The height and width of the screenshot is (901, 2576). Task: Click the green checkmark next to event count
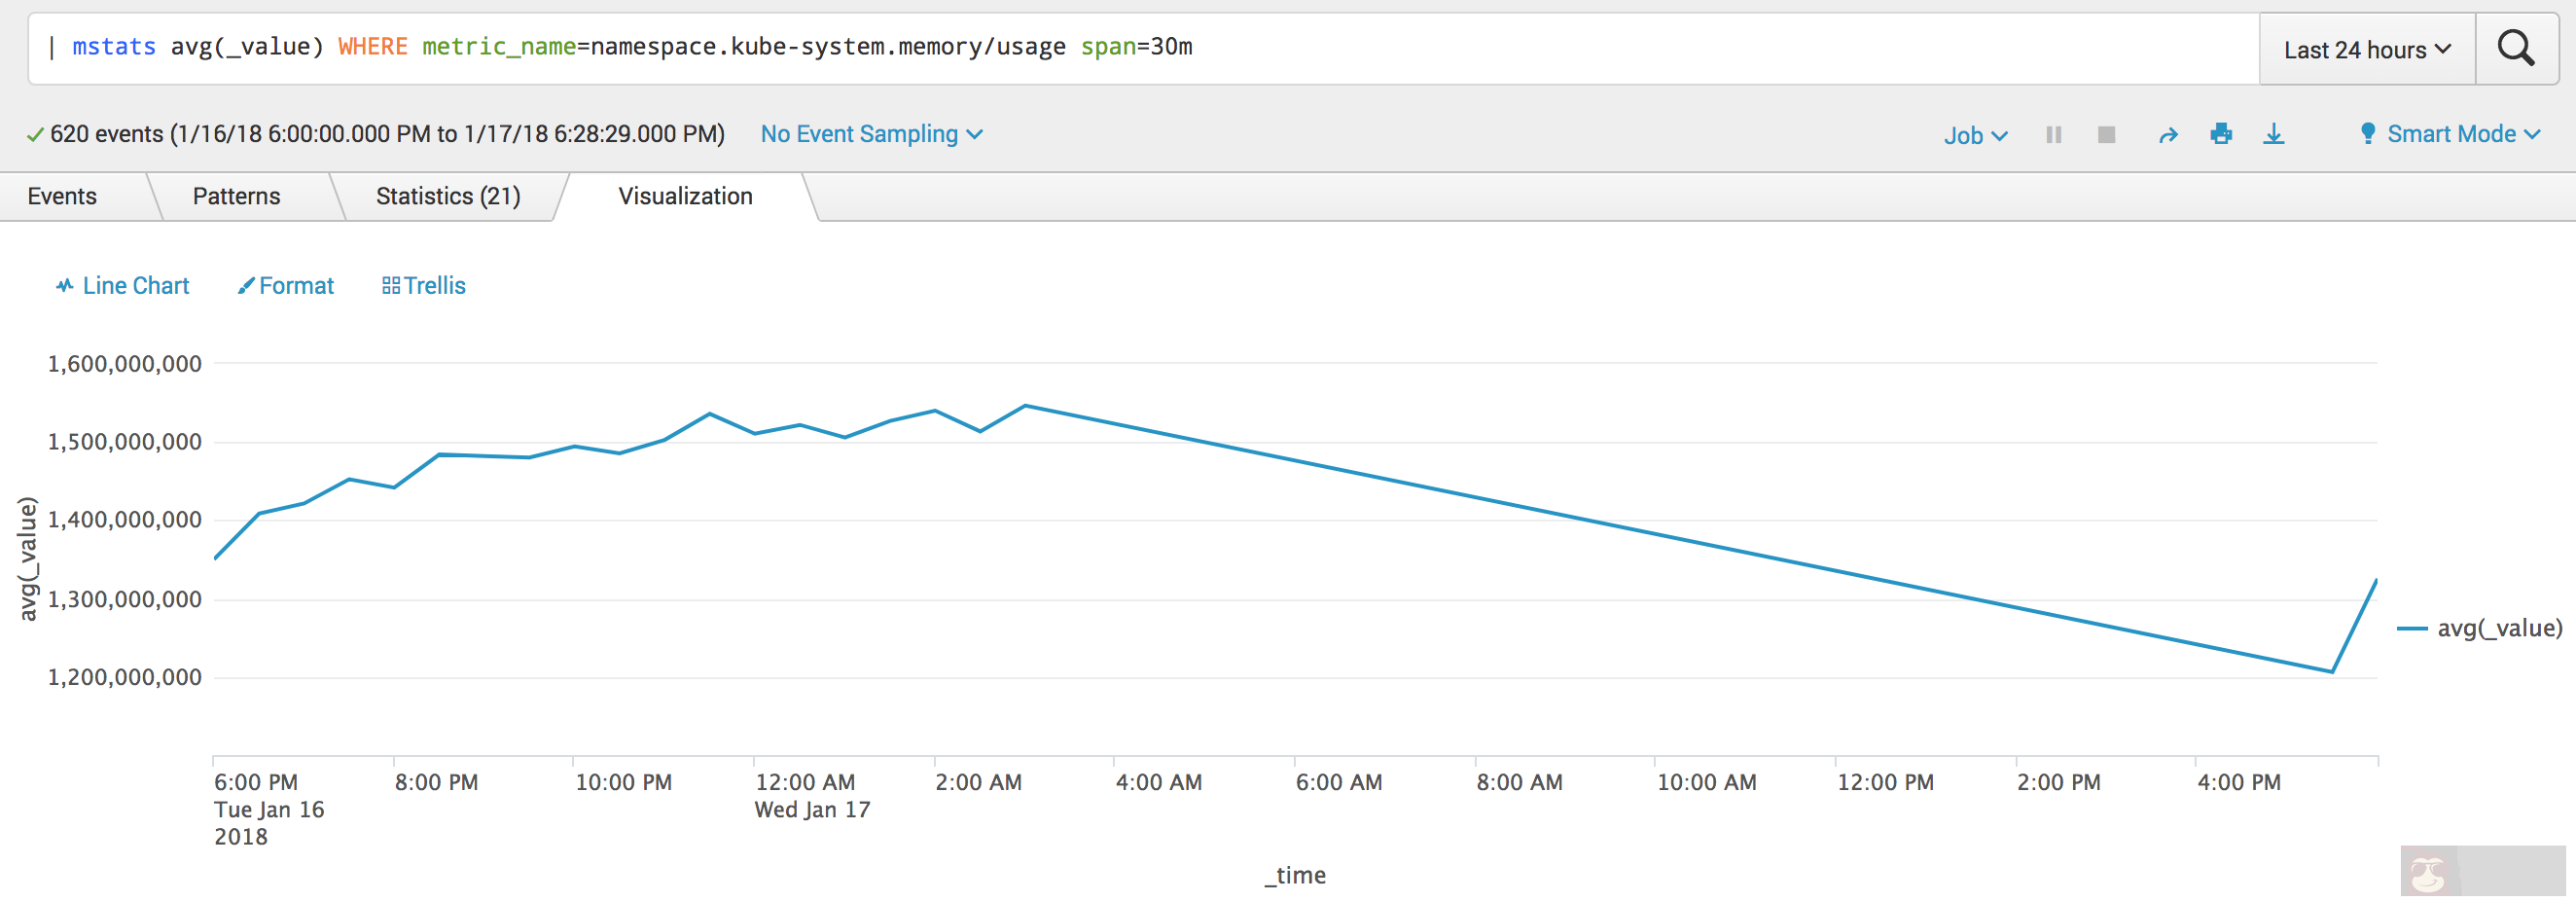coord(35,132)
